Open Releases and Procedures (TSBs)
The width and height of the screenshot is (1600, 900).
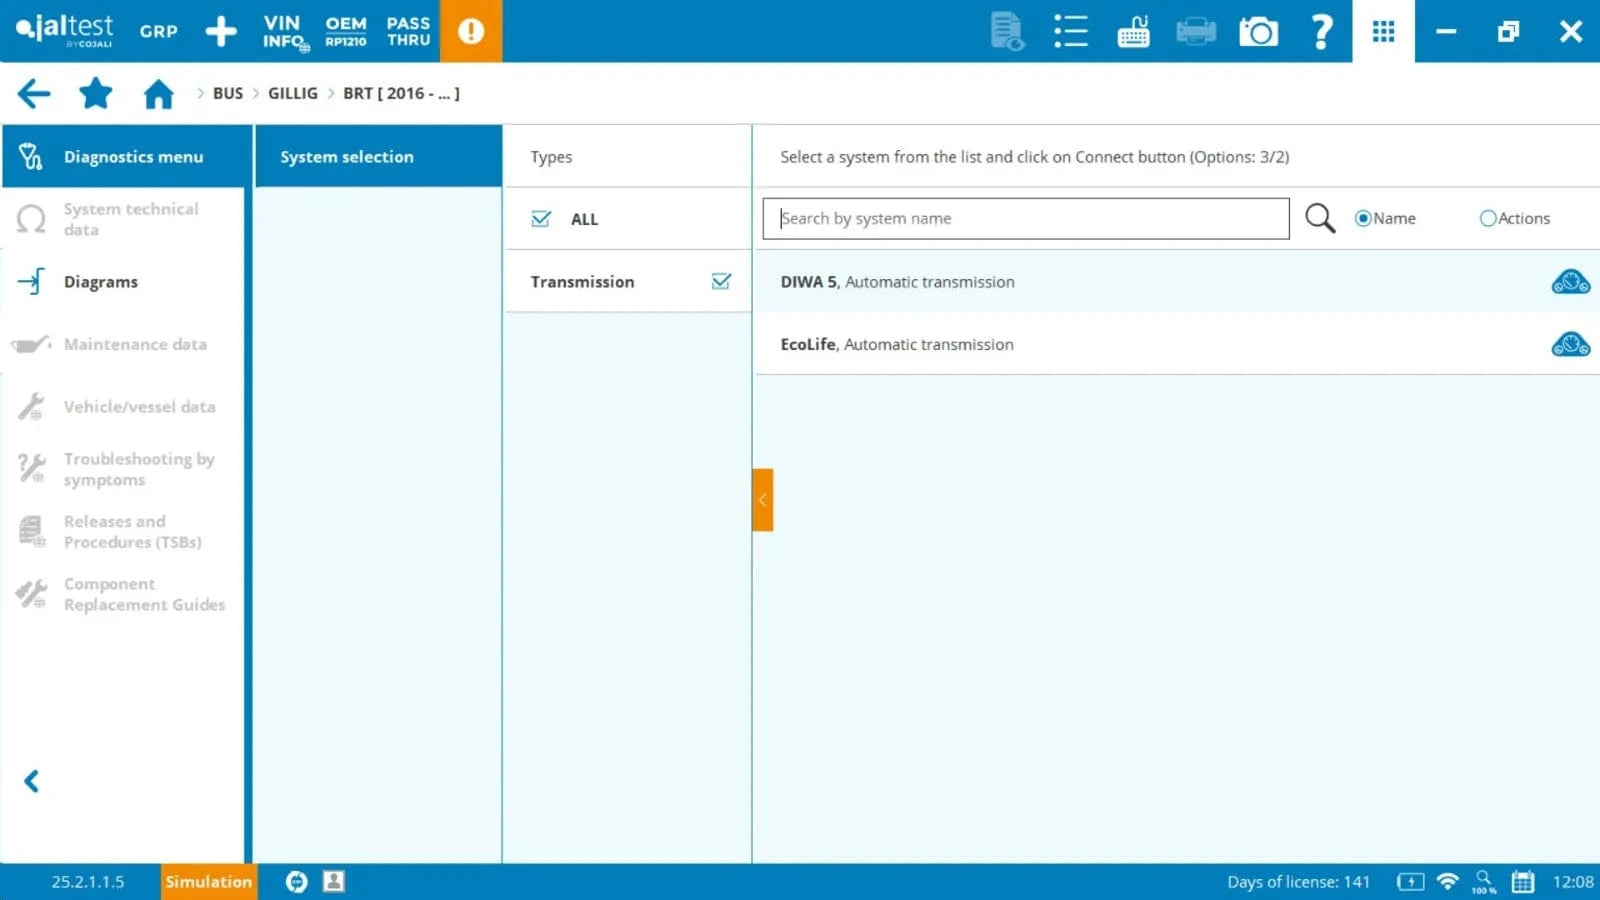123,532
